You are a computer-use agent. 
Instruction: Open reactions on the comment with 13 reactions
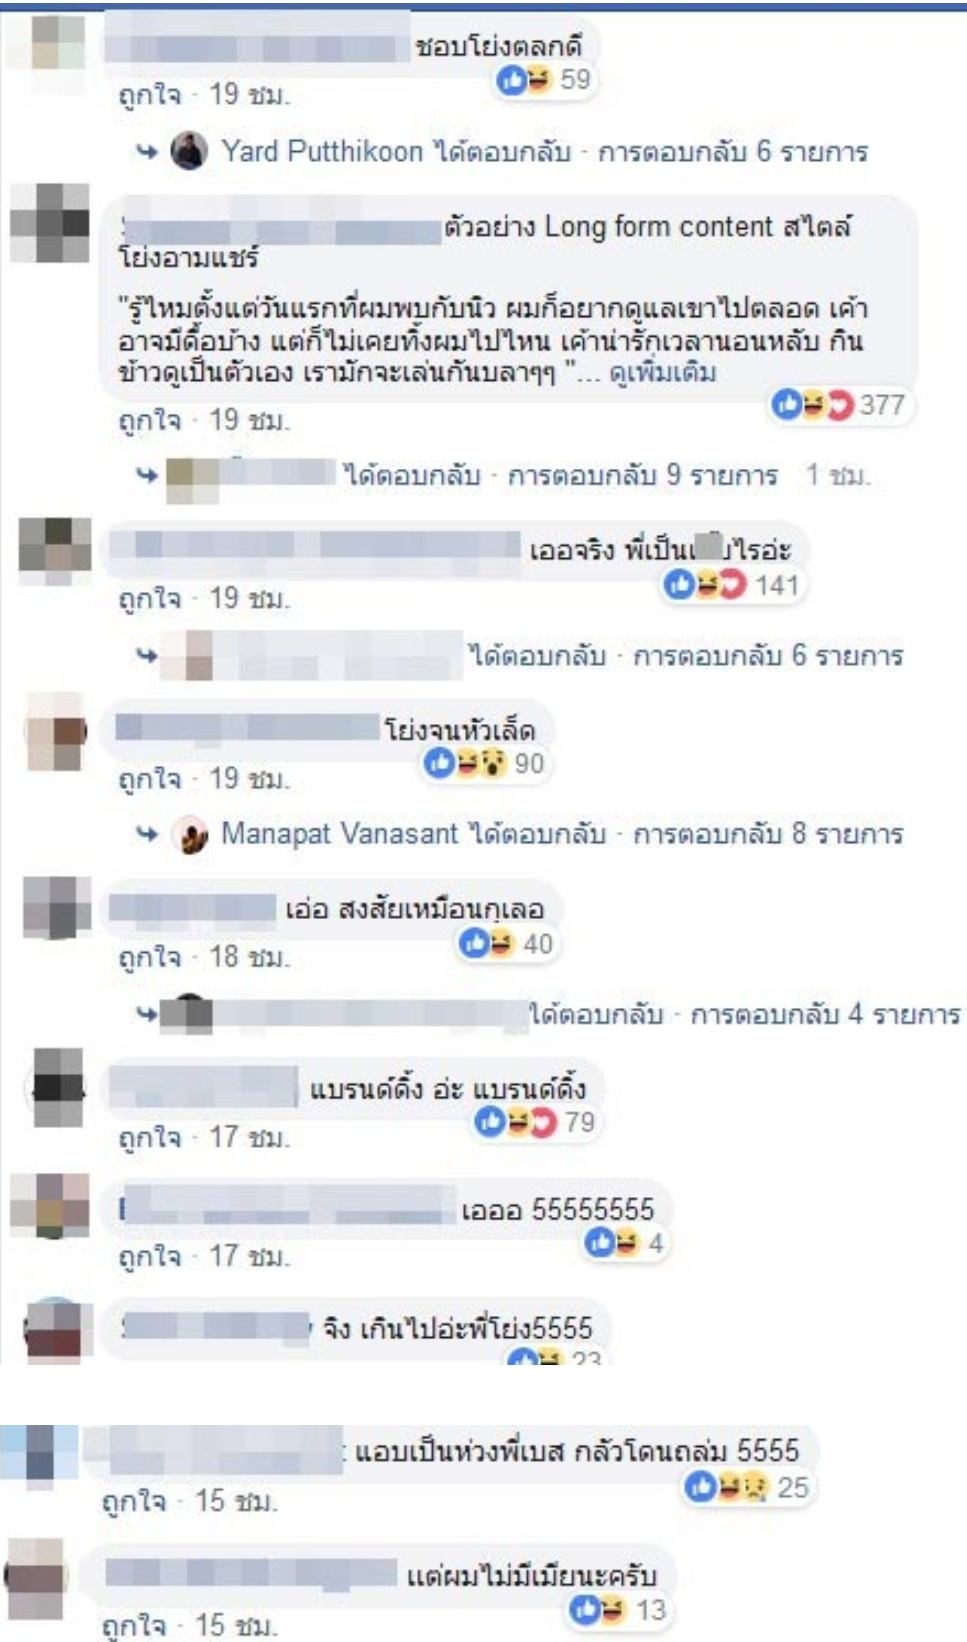[x=618, y=1610]
